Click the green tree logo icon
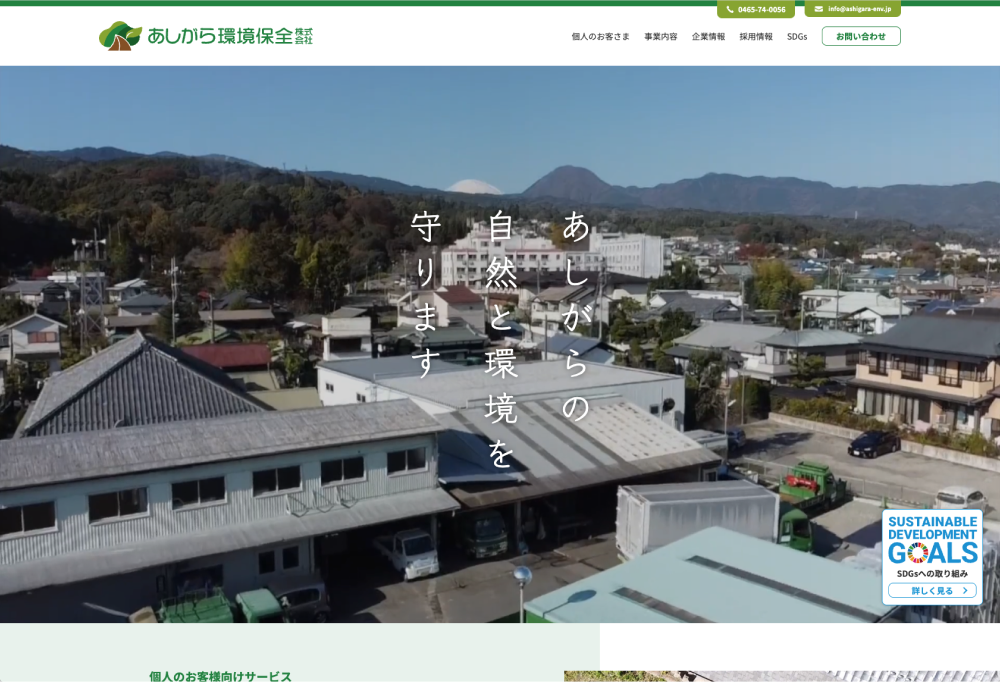The image size is (1000, 682). (x=120, y=36)
